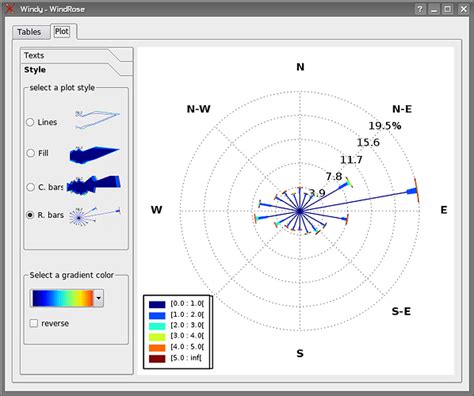
Task: Click the 3.9 radial axis label
Action: click(317, 193)
